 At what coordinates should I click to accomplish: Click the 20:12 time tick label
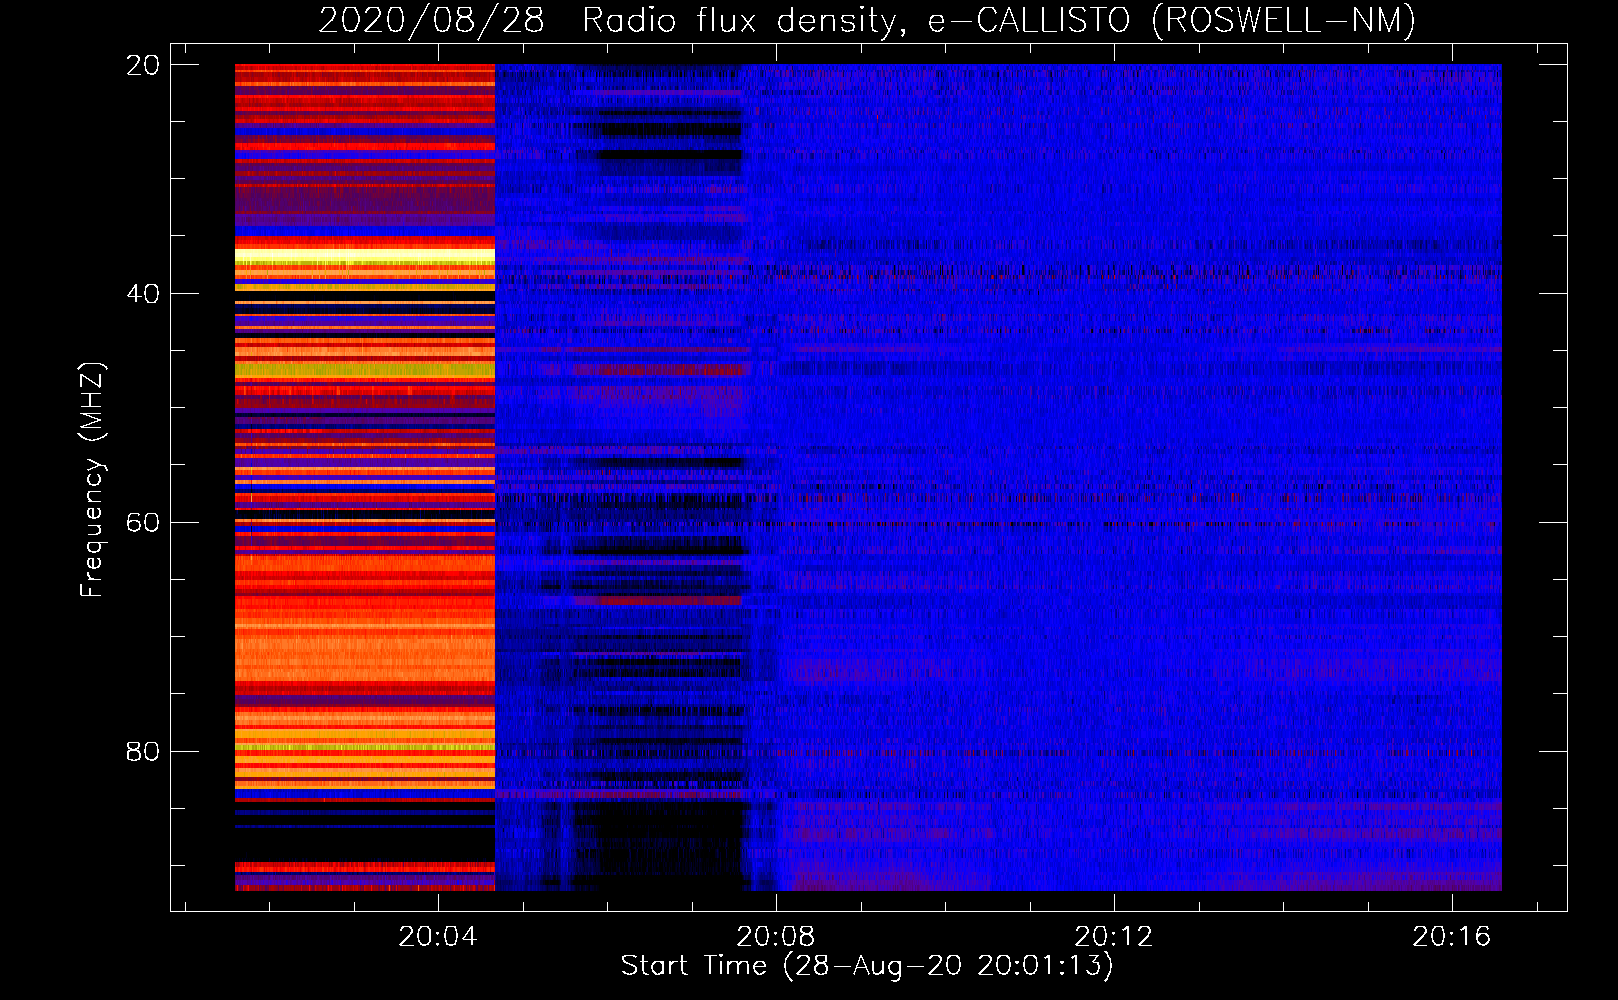(x=1114, y=937)
